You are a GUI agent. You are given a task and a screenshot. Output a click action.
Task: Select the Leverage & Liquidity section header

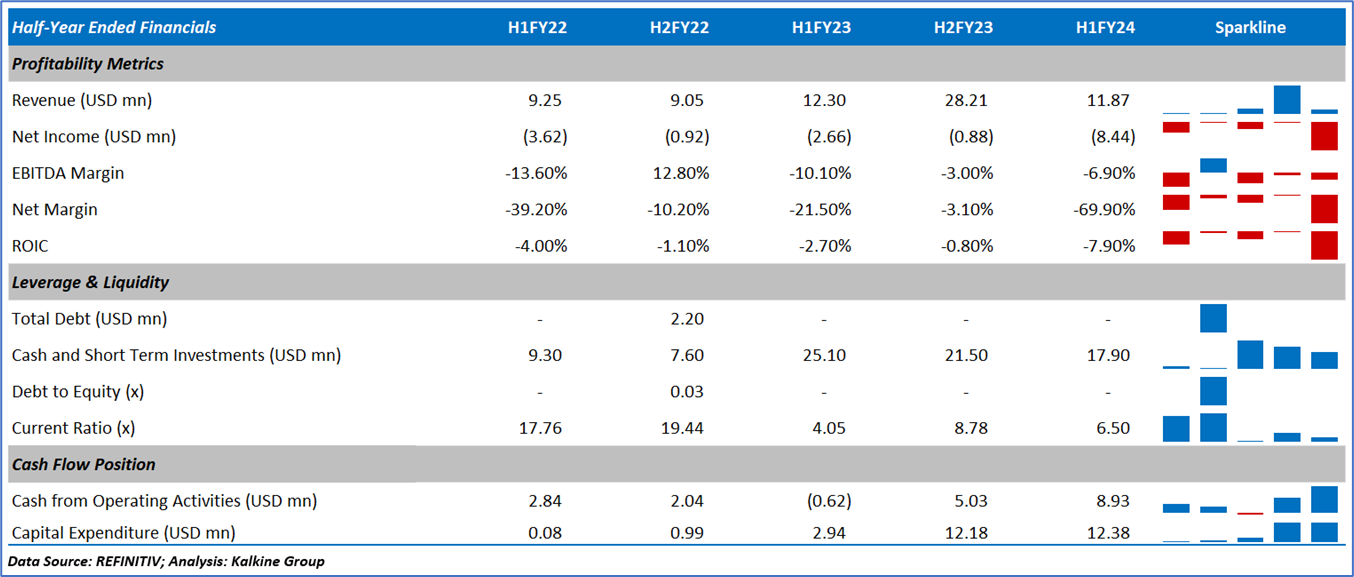90,282
